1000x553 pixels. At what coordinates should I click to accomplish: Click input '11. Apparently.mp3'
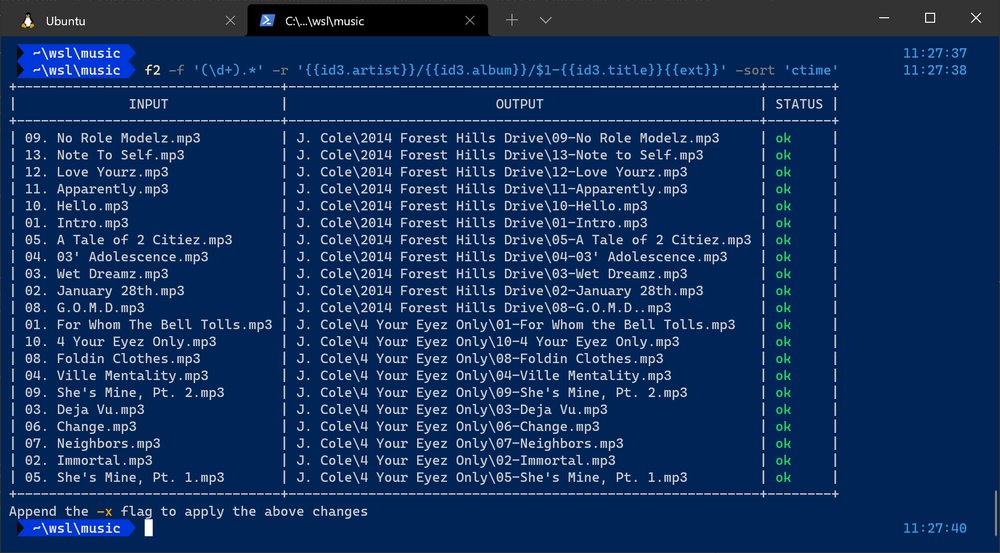tap(97, 189)
